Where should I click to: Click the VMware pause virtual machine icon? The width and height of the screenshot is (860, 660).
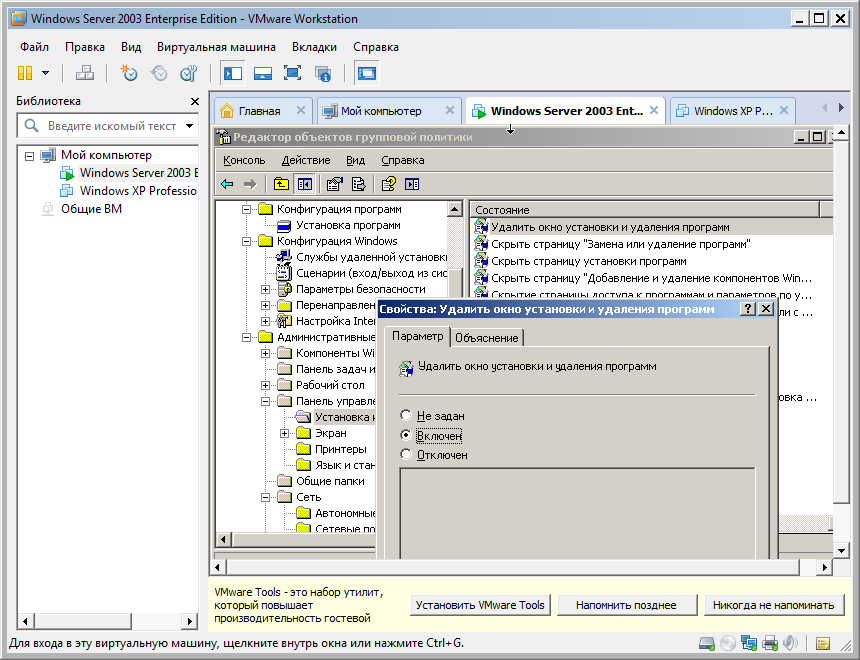(x=25, y=73)
